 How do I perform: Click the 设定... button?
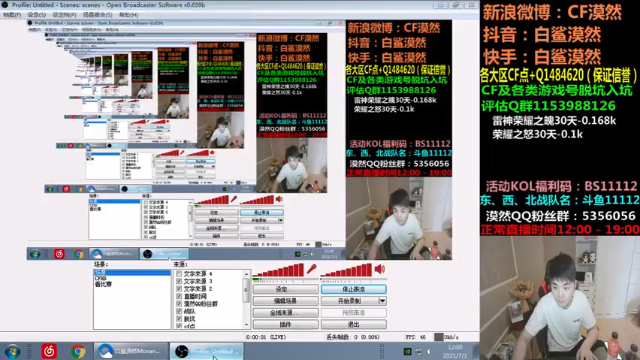coord(285,289)
